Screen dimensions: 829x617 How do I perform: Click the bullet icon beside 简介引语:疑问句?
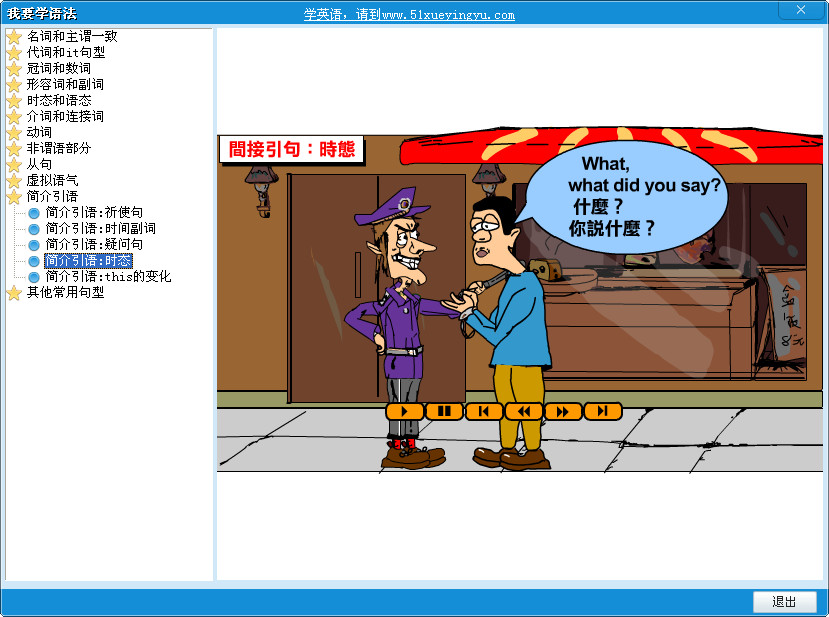pos(33,244)
